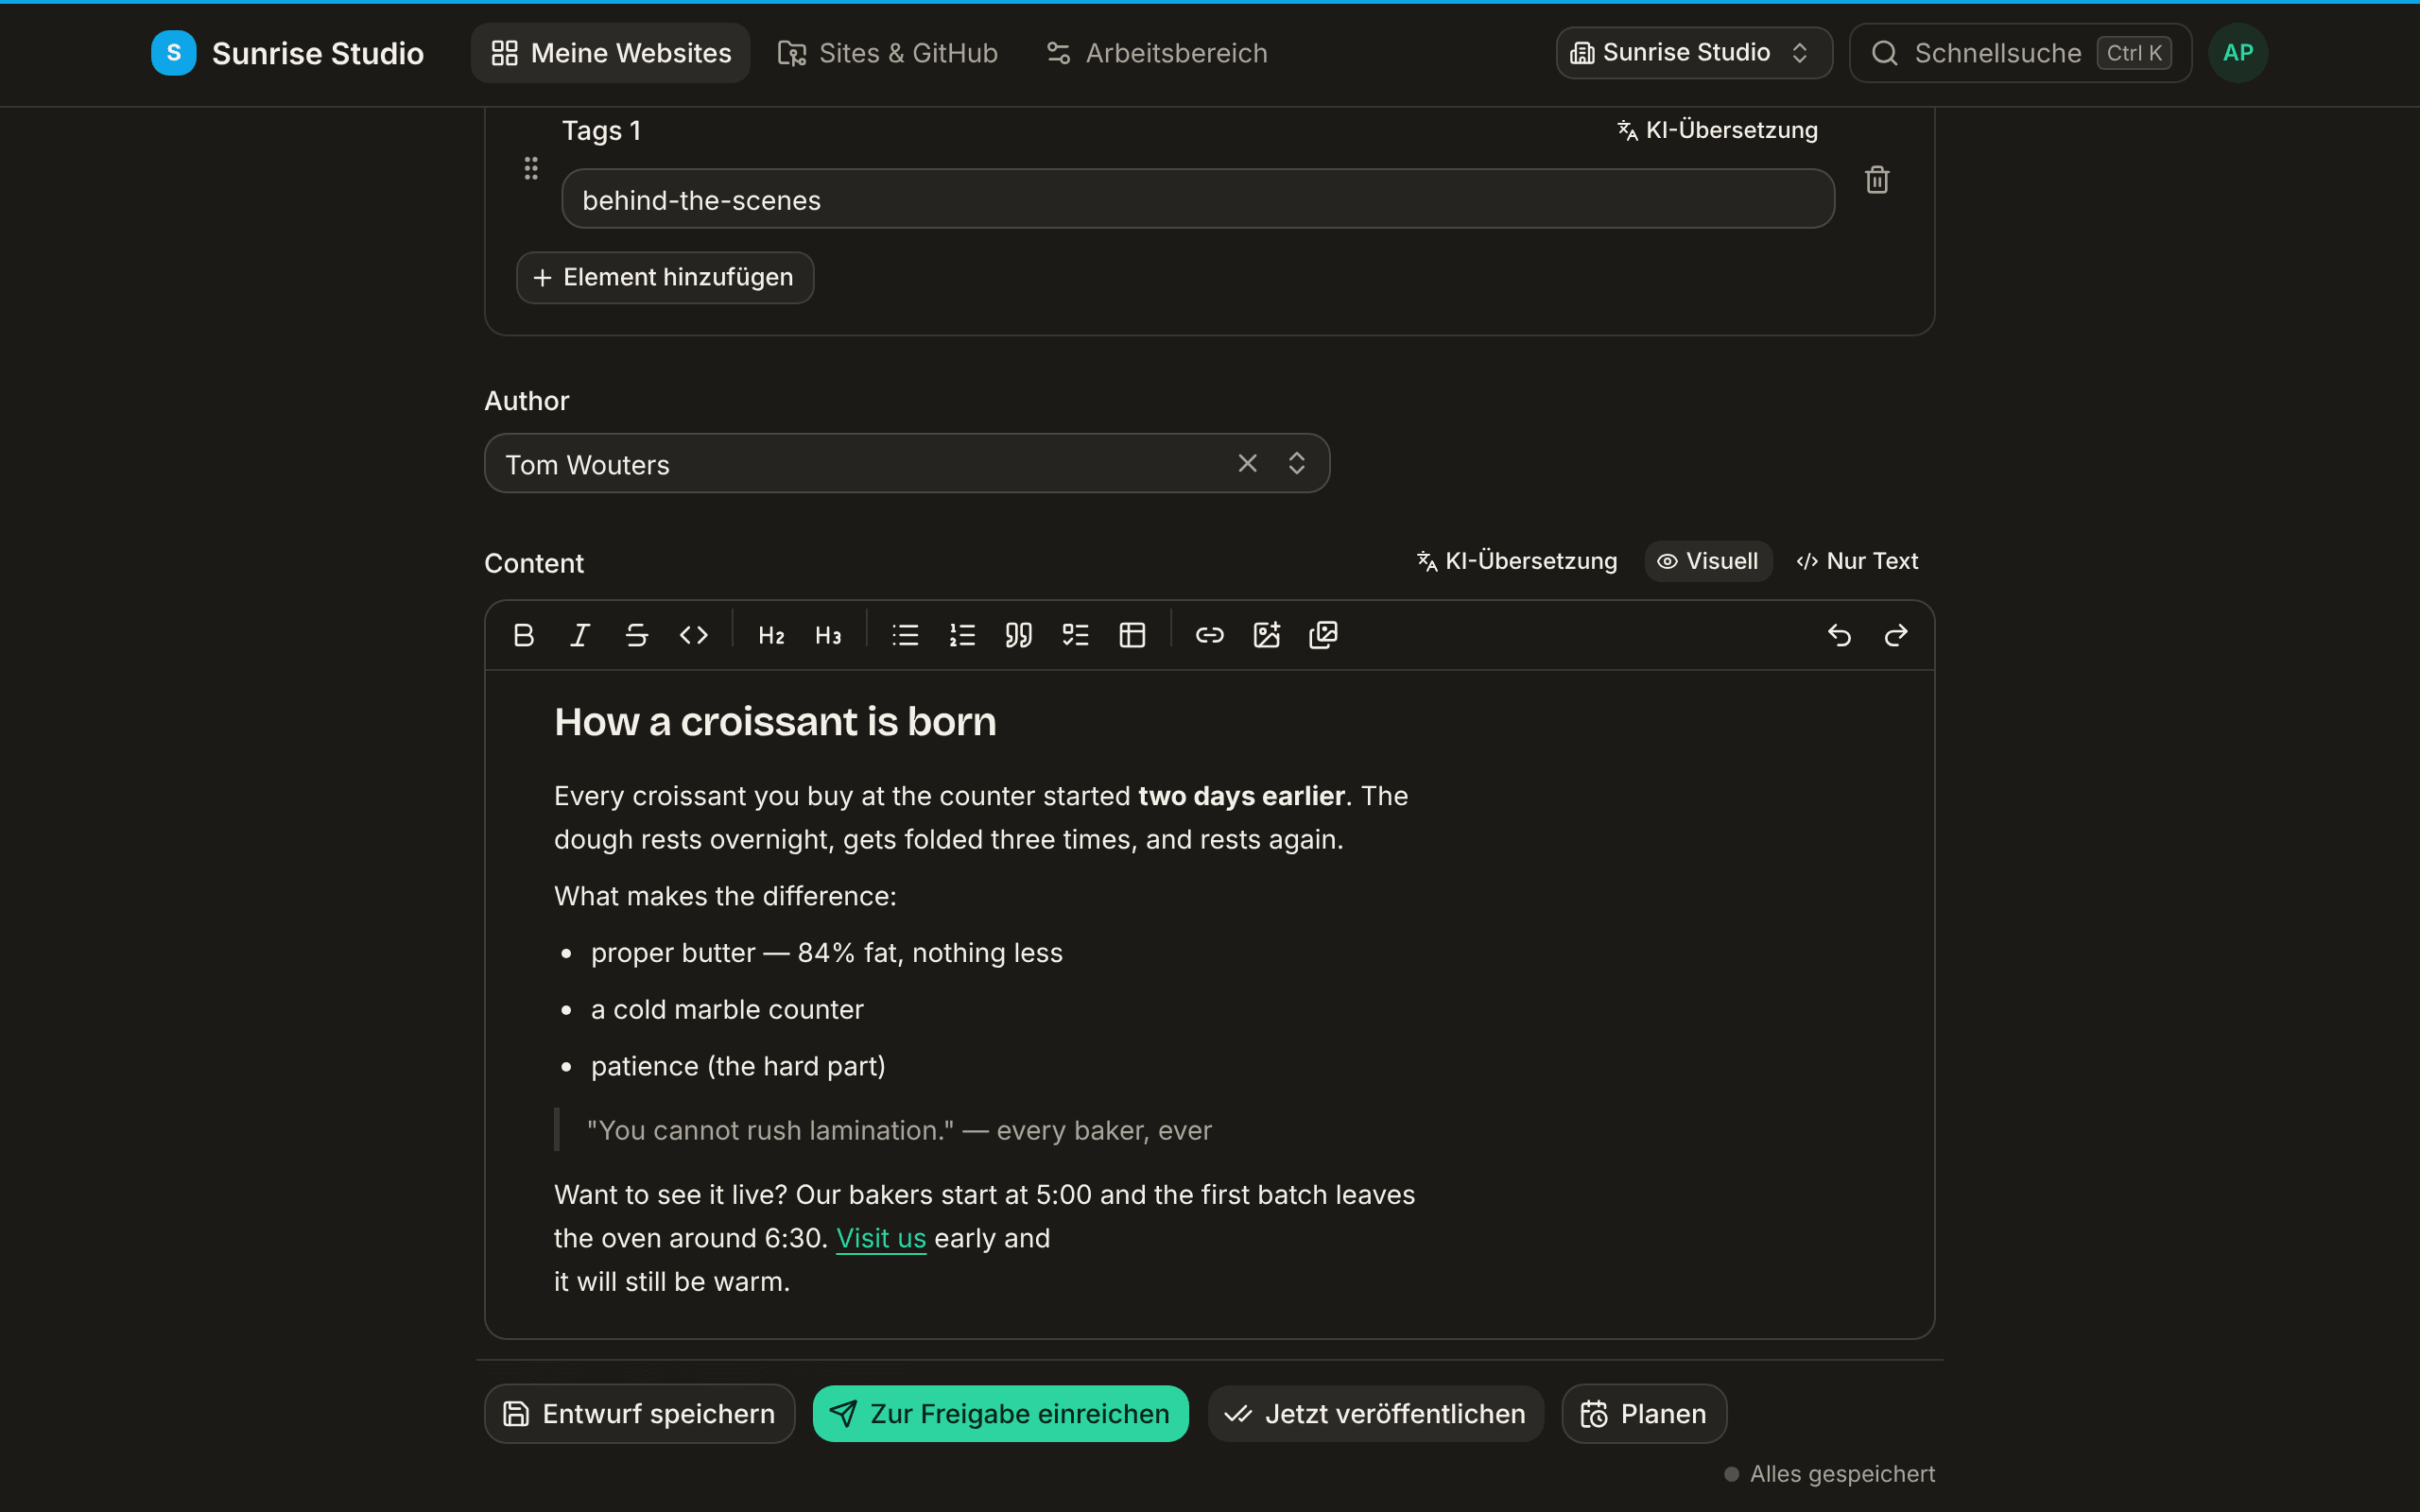Insert inline code formatting
Image resolution: width=2420 pixels, height=1512 pixels.
click(x=694, y=635)
